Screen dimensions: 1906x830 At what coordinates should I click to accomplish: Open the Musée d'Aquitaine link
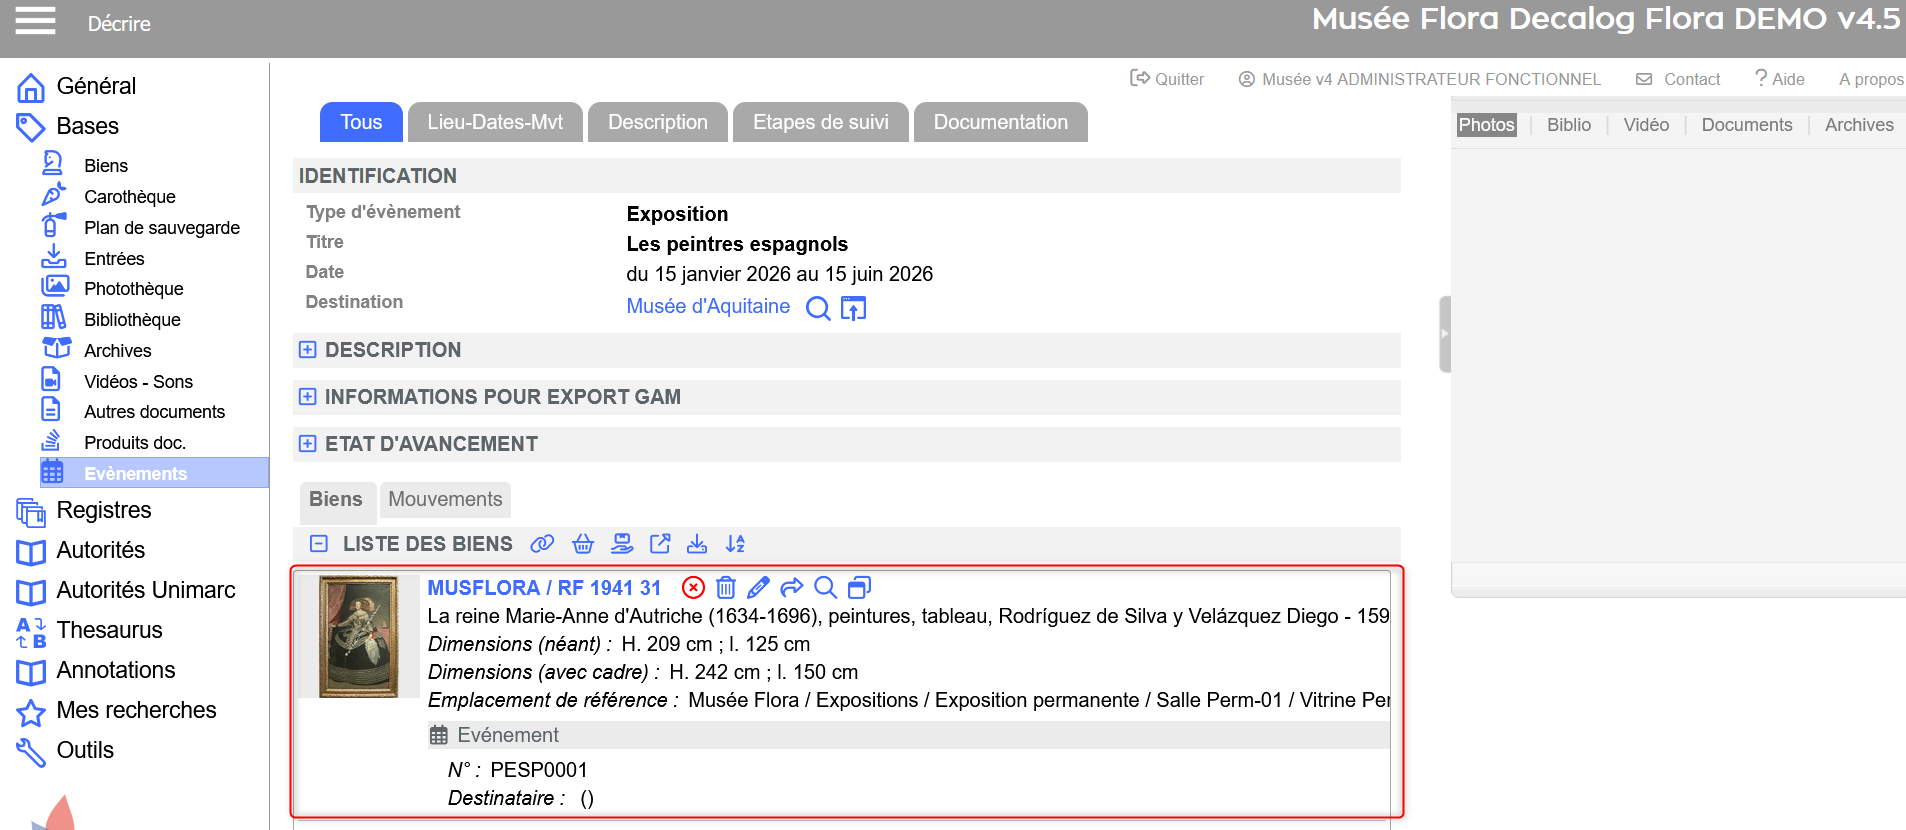[x=708, y=307]
